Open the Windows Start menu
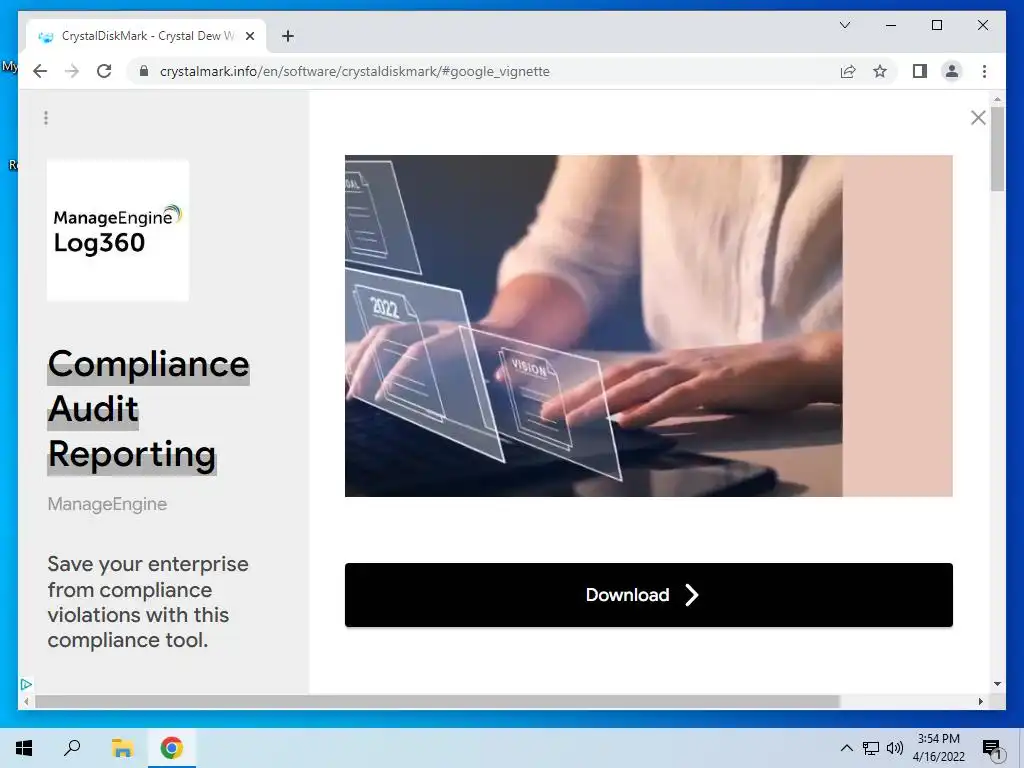The width and height of the screenshot is (1024, 768). click(x=24, y=748)
